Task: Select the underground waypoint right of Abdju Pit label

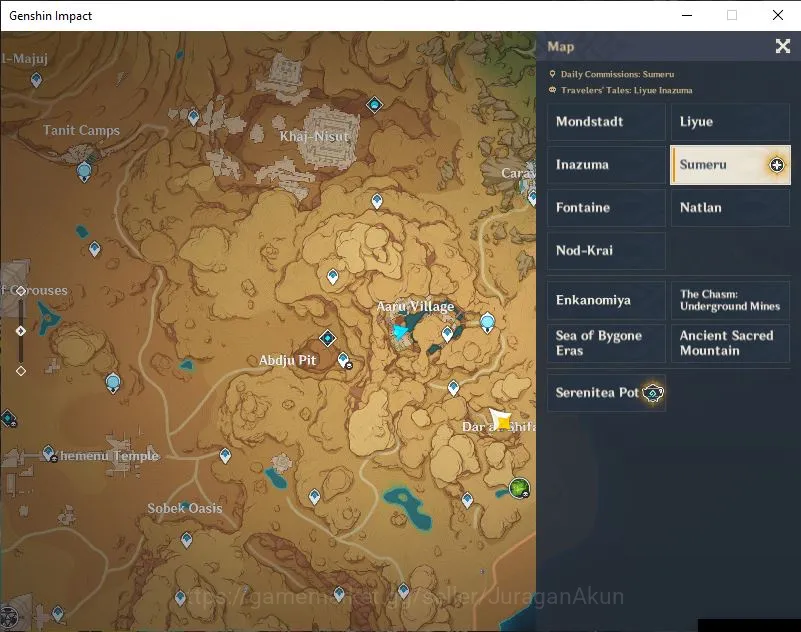Action: point(344,360)
